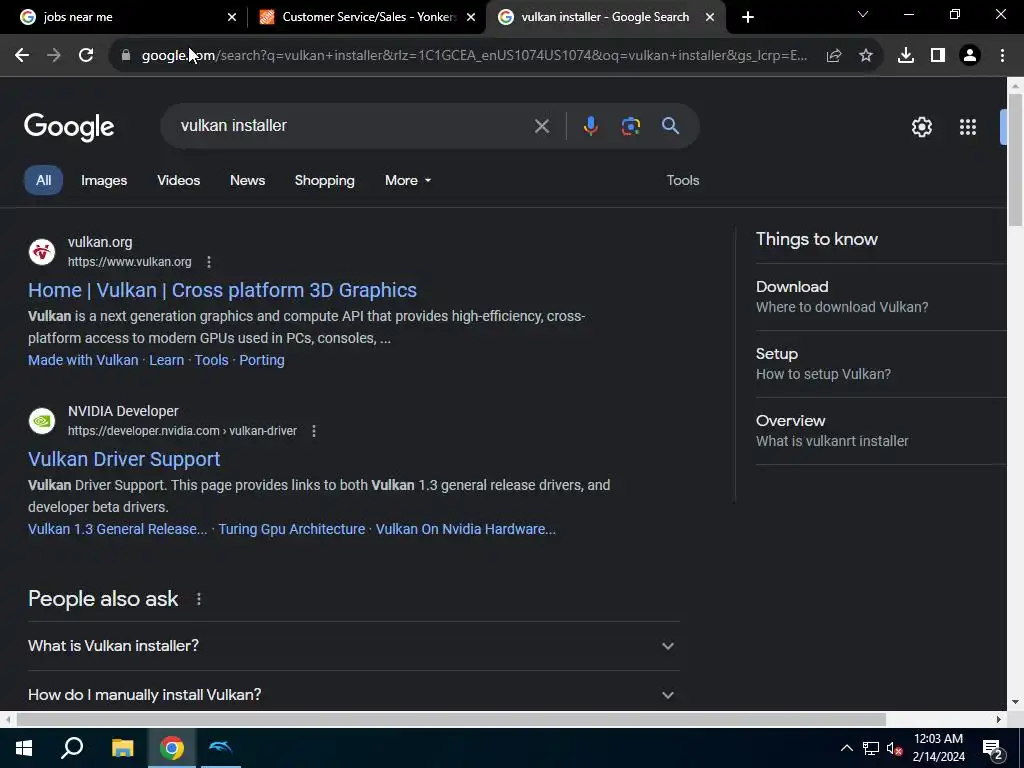
Task: Open the Learn sitelink
Action: pos(167,360)
